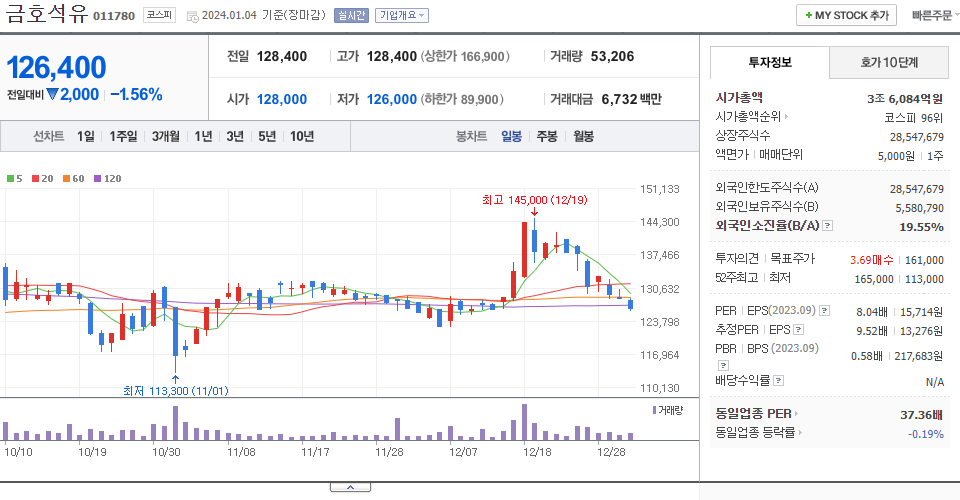Click help icon next to 외국인소진율(B/A)
Screen dimensions: 960x500
click(x=827, y=226)
